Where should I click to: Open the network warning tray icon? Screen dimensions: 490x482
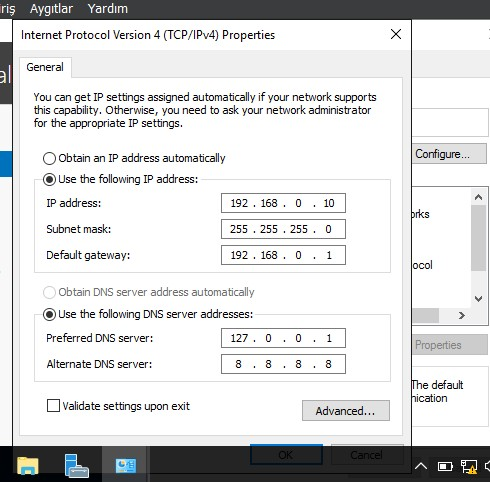click(469, 466)
